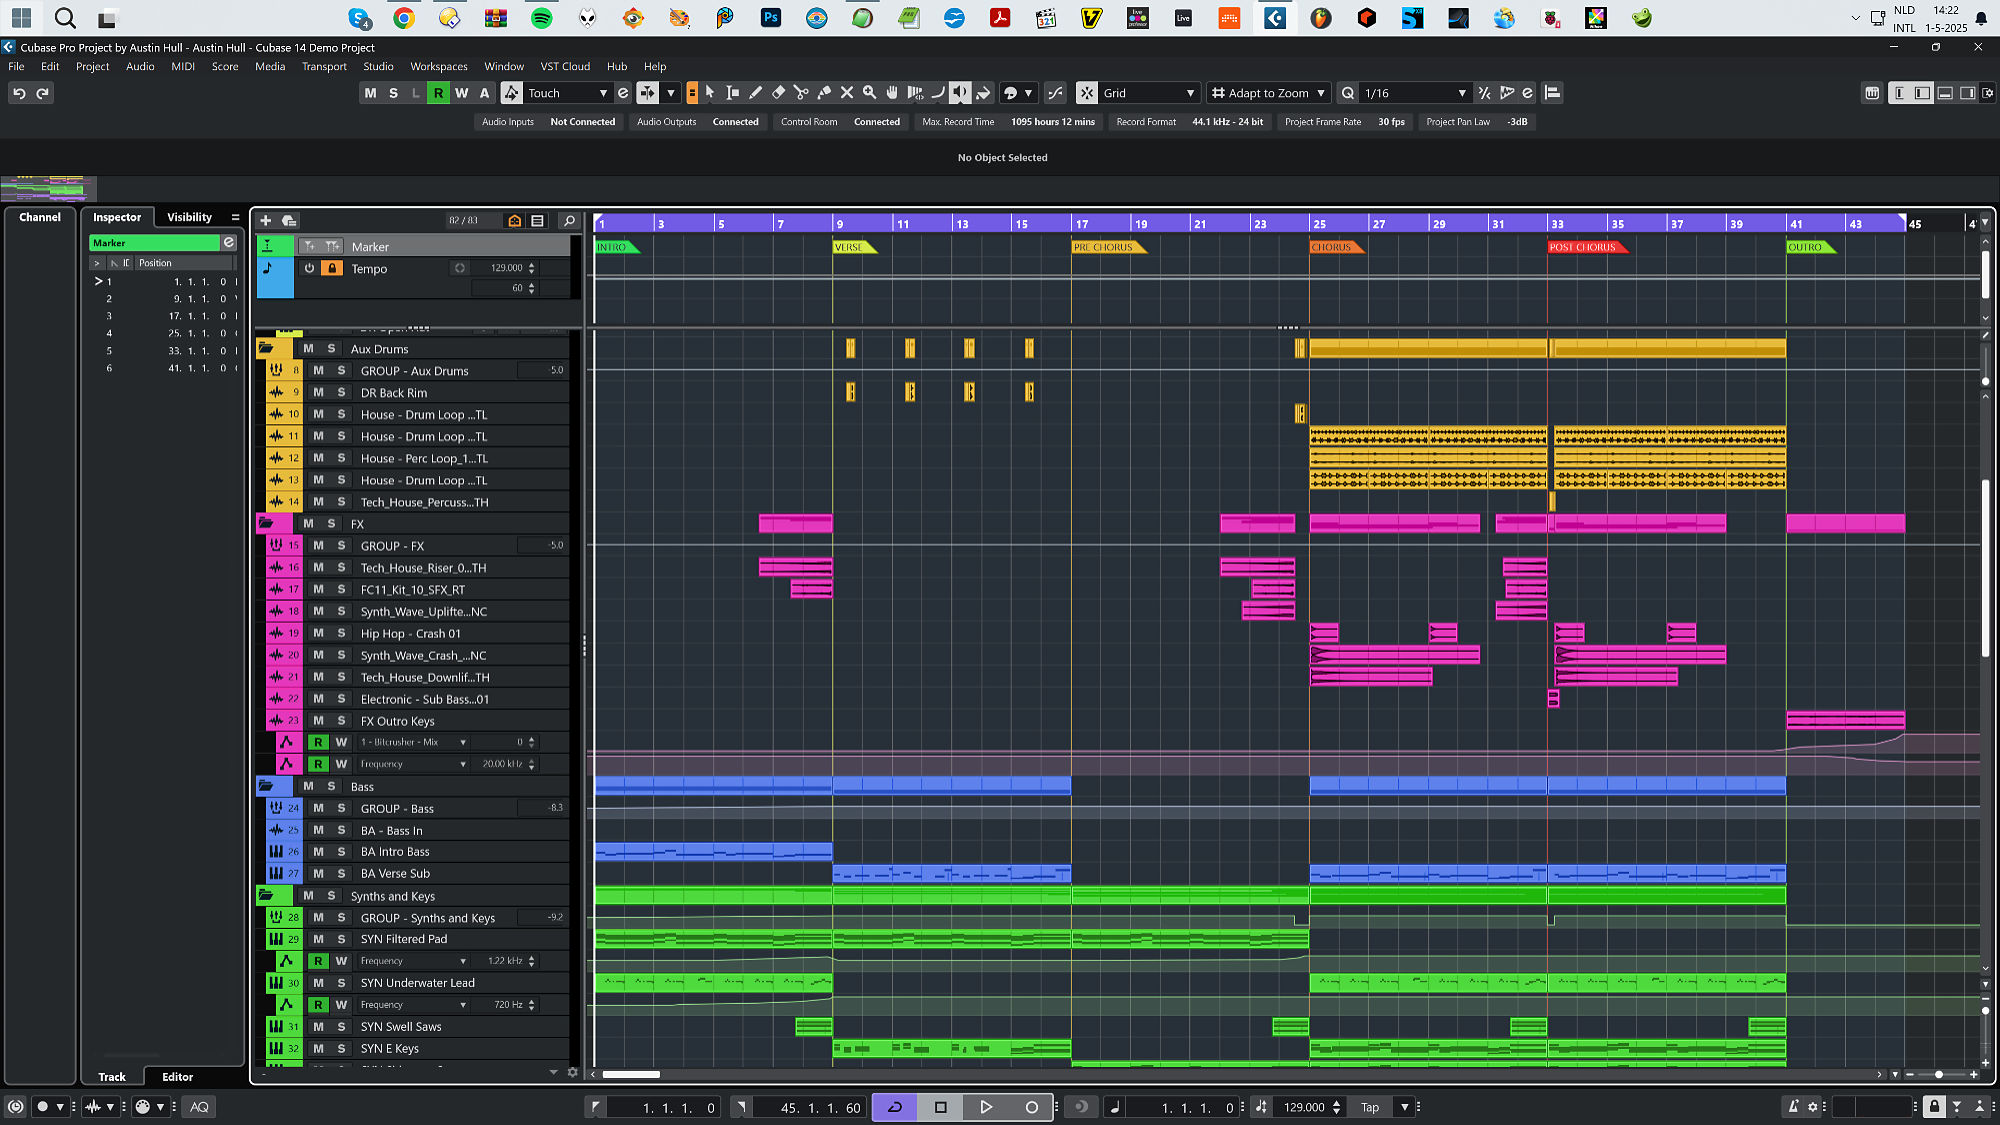This screenshot has width=2000, height=1125.
Task: Click the Tap tempo button
Action: click(1370, 1107)
